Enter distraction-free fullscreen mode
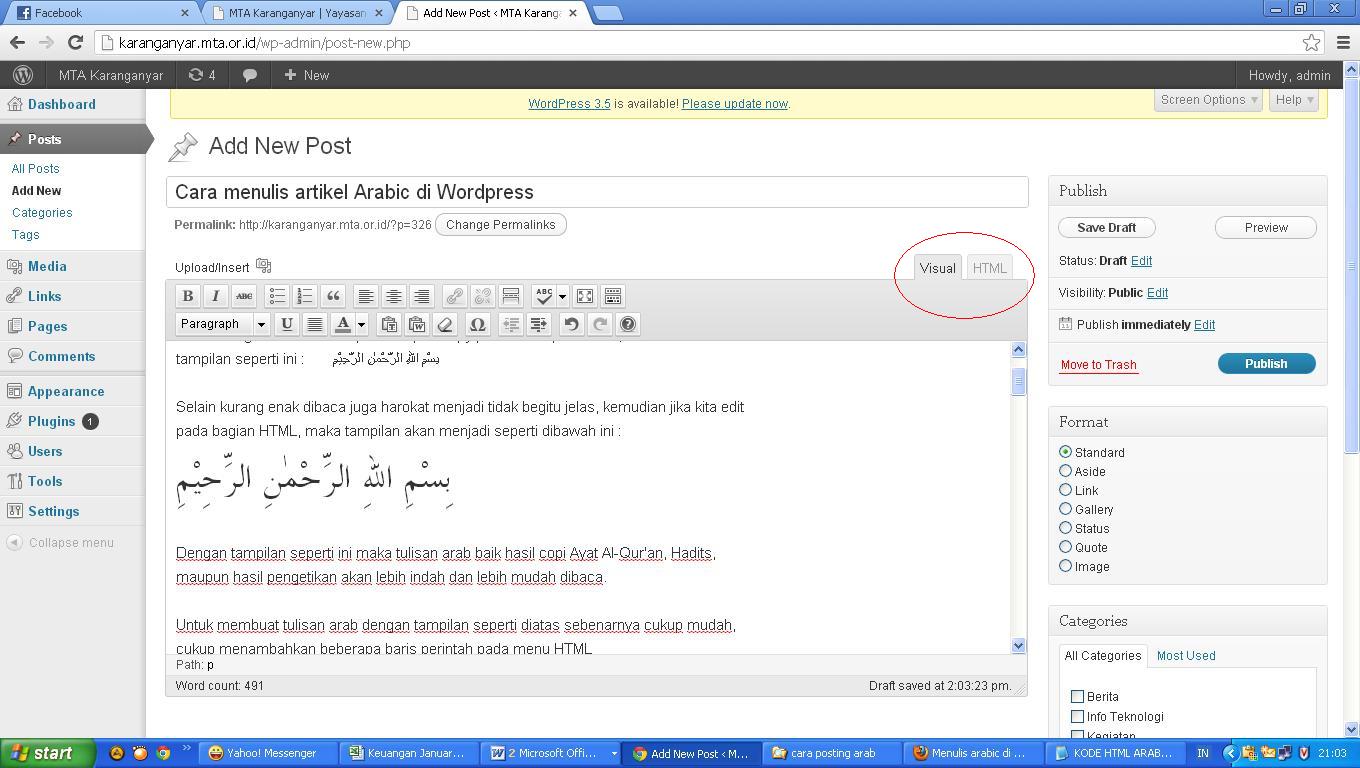 pos(585,296)
